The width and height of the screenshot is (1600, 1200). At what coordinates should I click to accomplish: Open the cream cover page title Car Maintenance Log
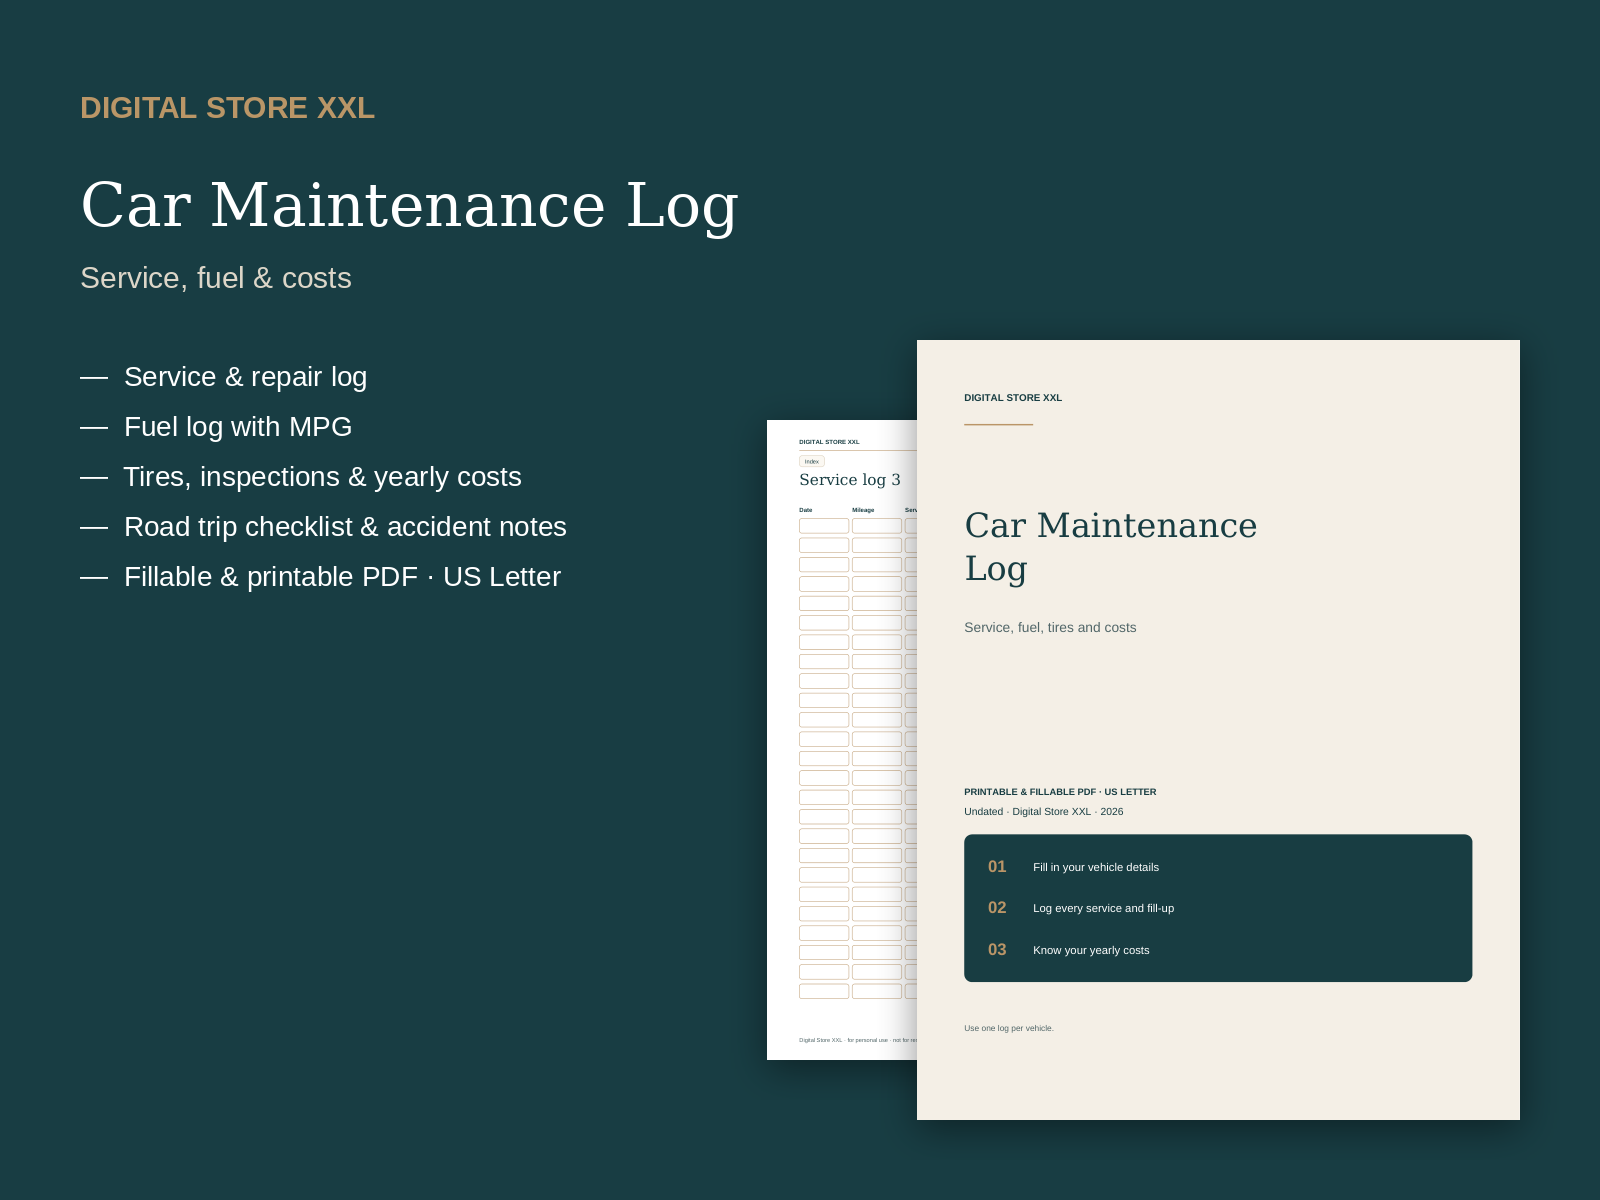(1110, 546)
